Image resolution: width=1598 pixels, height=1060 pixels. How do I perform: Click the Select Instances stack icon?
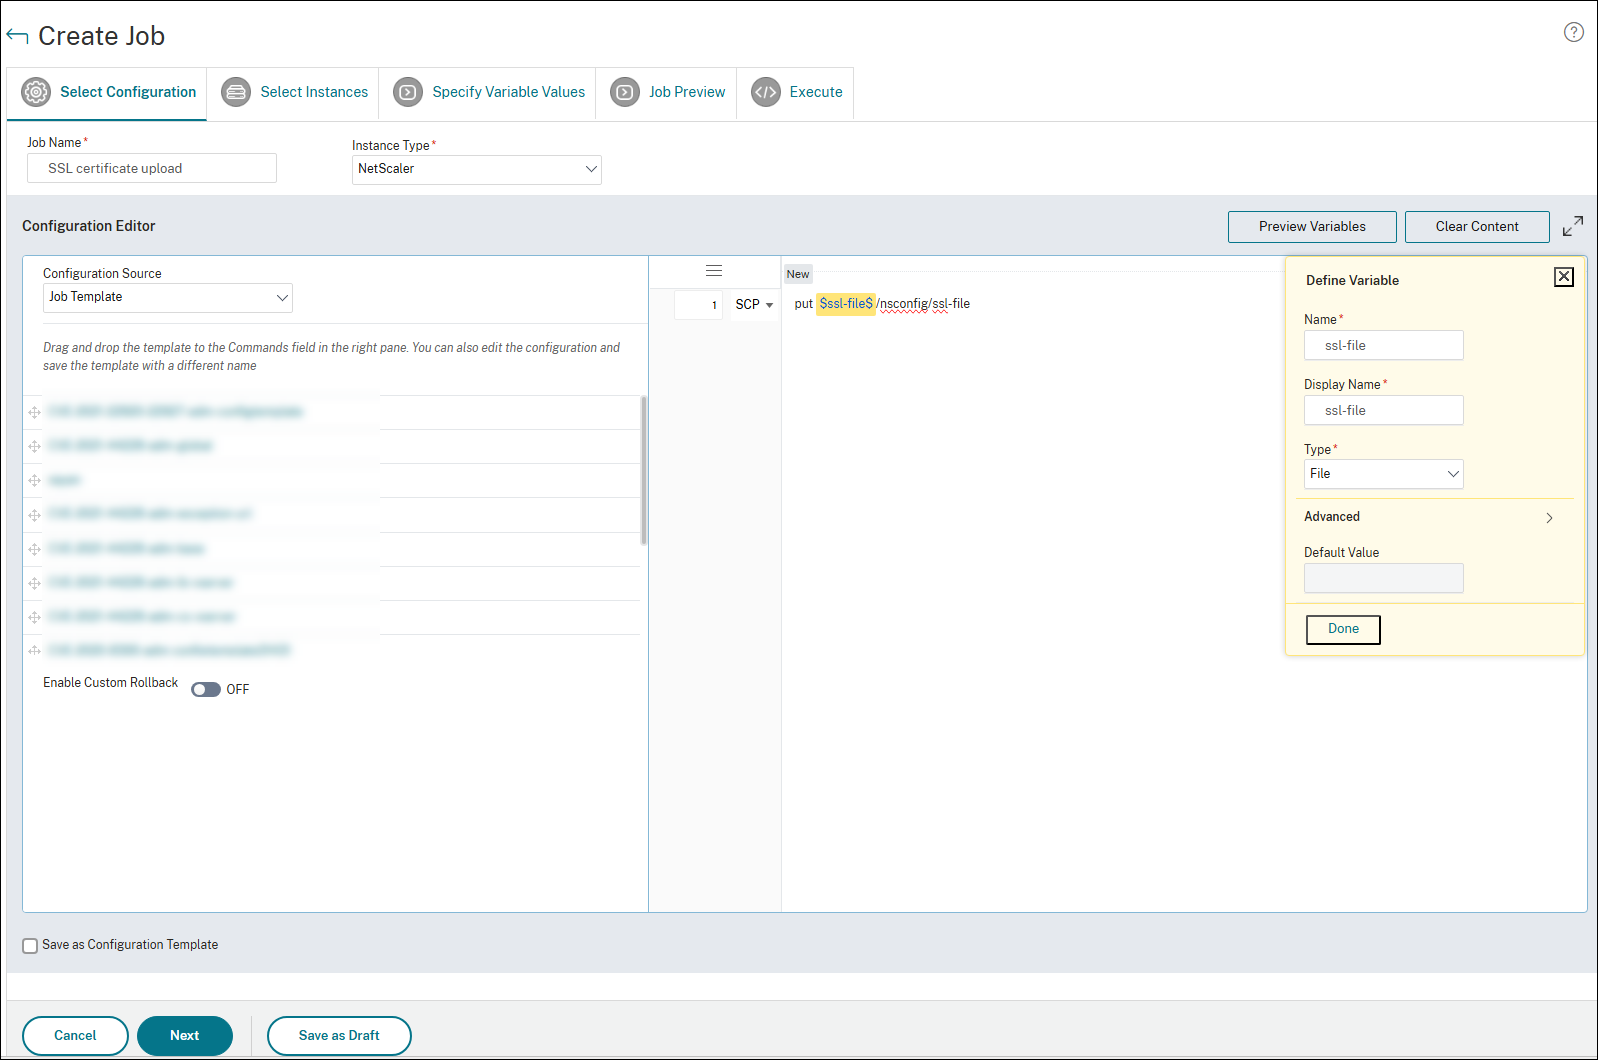[236, 92]
